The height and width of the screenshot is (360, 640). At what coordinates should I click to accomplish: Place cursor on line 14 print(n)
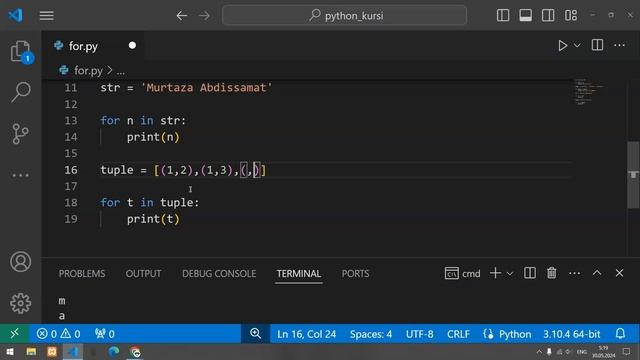153,137
